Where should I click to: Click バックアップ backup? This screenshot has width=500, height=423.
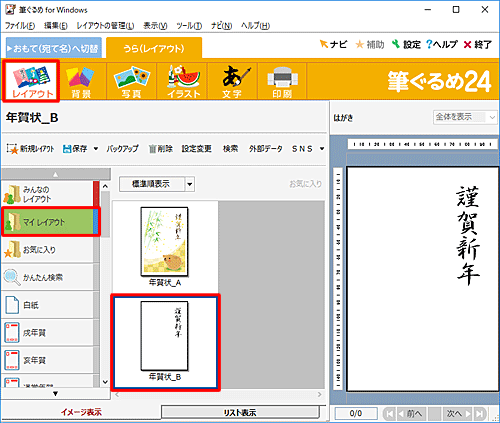(x=122, y=149)
